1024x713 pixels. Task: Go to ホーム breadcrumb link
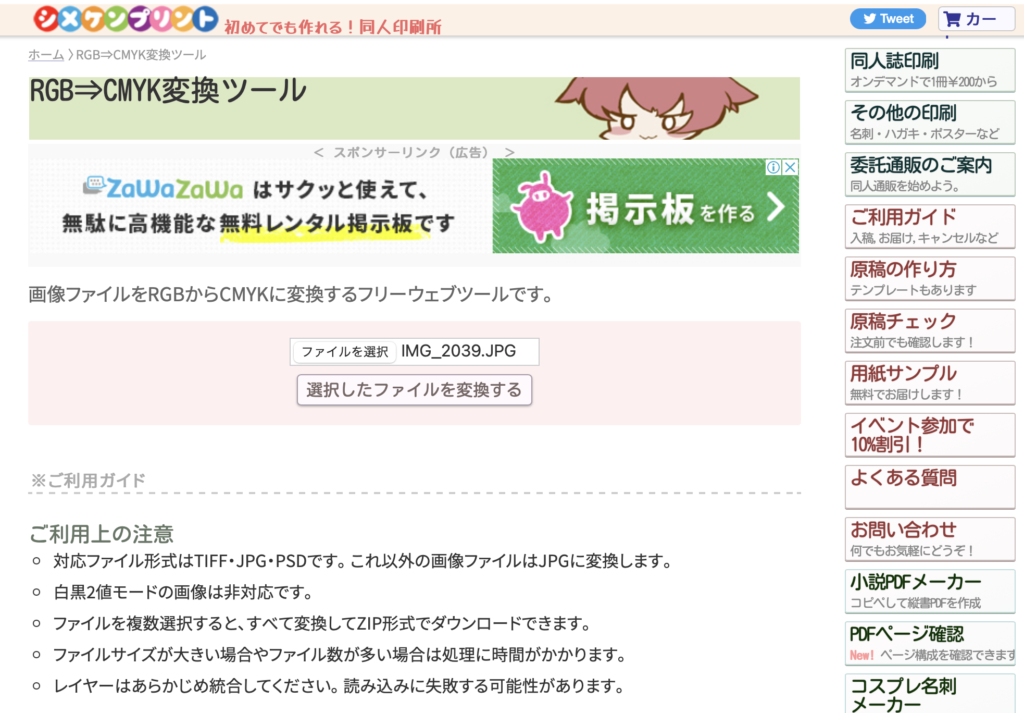click(x=46, y=55)
